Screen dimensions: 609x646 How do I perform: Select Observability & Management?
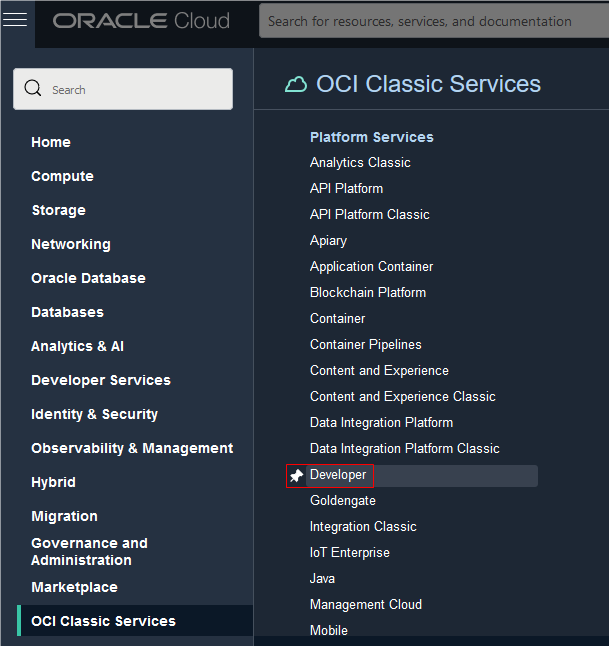coord(132,448)
